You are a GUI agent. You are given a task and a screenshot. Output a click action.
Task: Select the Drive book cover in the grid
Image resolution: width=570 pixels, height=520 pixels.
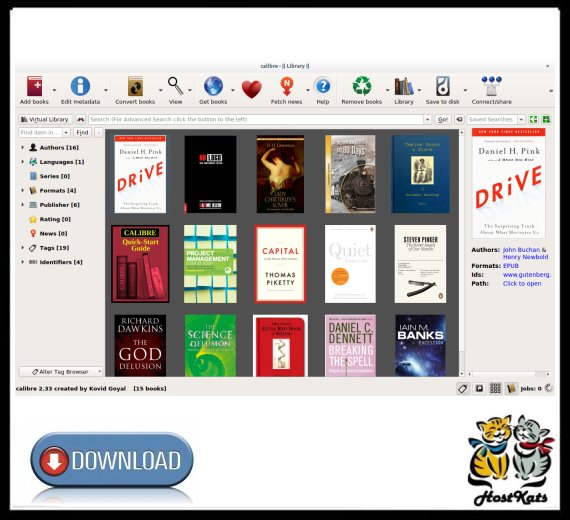tap(140, 174)
